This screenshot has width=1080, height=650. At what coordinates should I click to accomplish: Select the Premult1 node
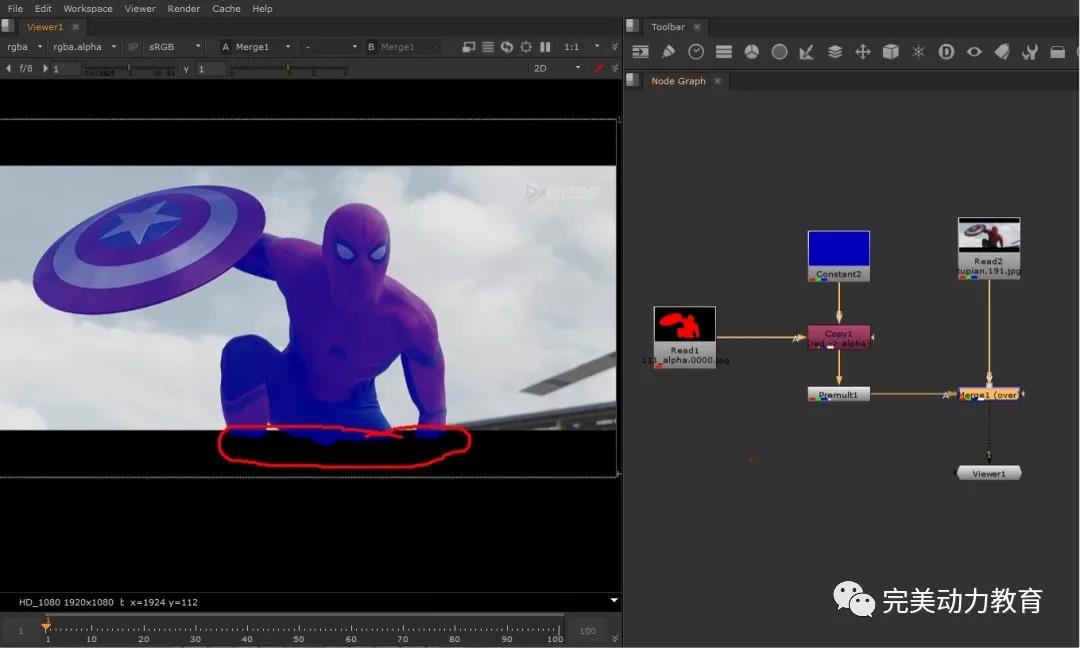838,395
